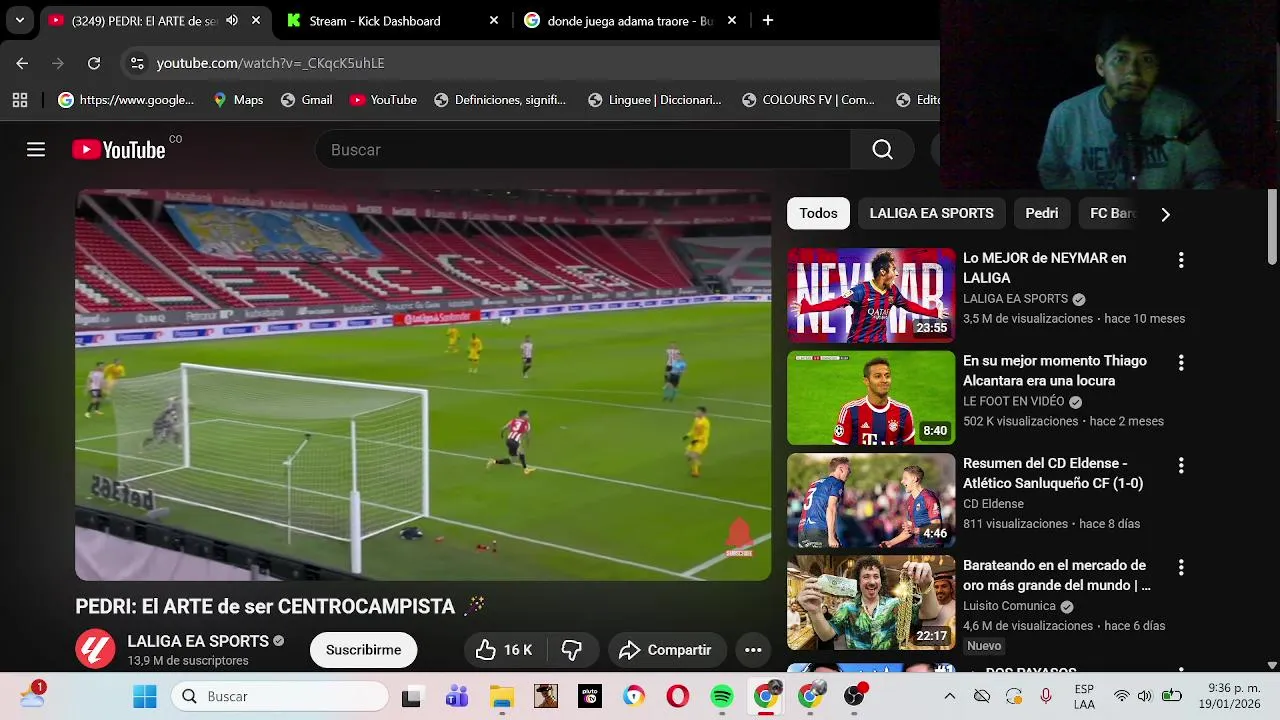Open Spotify from the taskbar
This screenshot has height=720, width=1280.
click(x=722, y=697)
